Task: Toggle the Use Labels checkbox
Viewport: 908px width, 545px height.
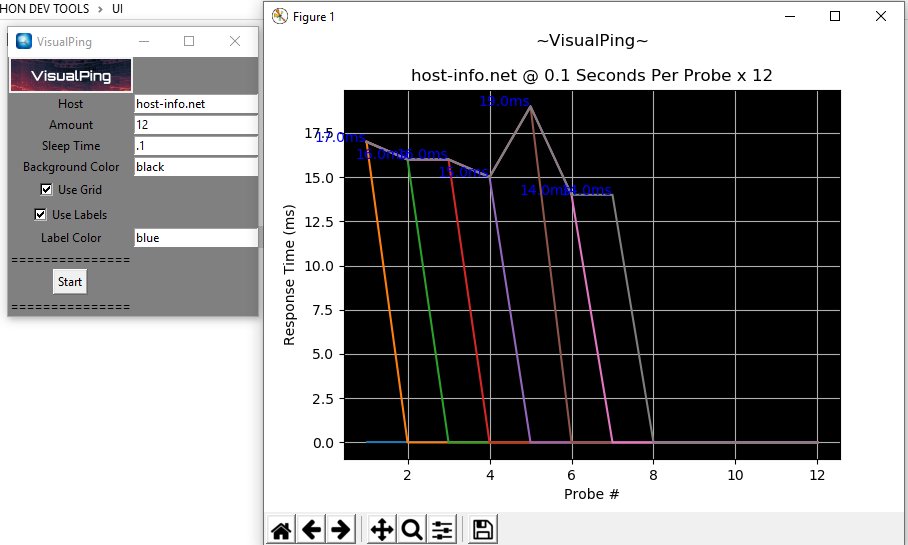Action: [40, 214]
